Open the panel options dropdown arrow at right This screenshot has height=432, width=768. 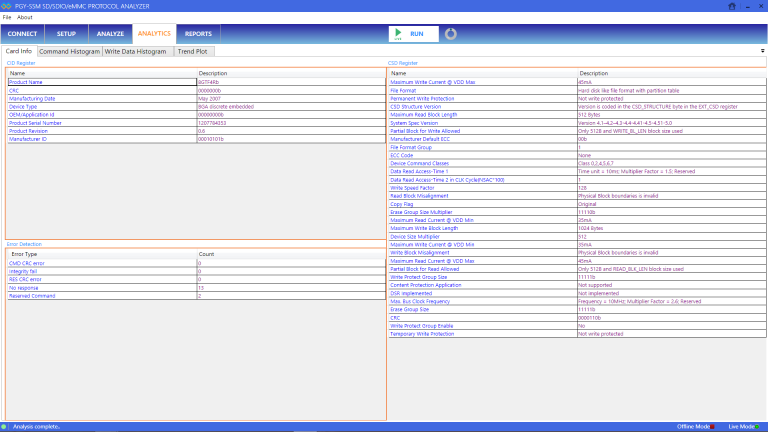(763, 51)
